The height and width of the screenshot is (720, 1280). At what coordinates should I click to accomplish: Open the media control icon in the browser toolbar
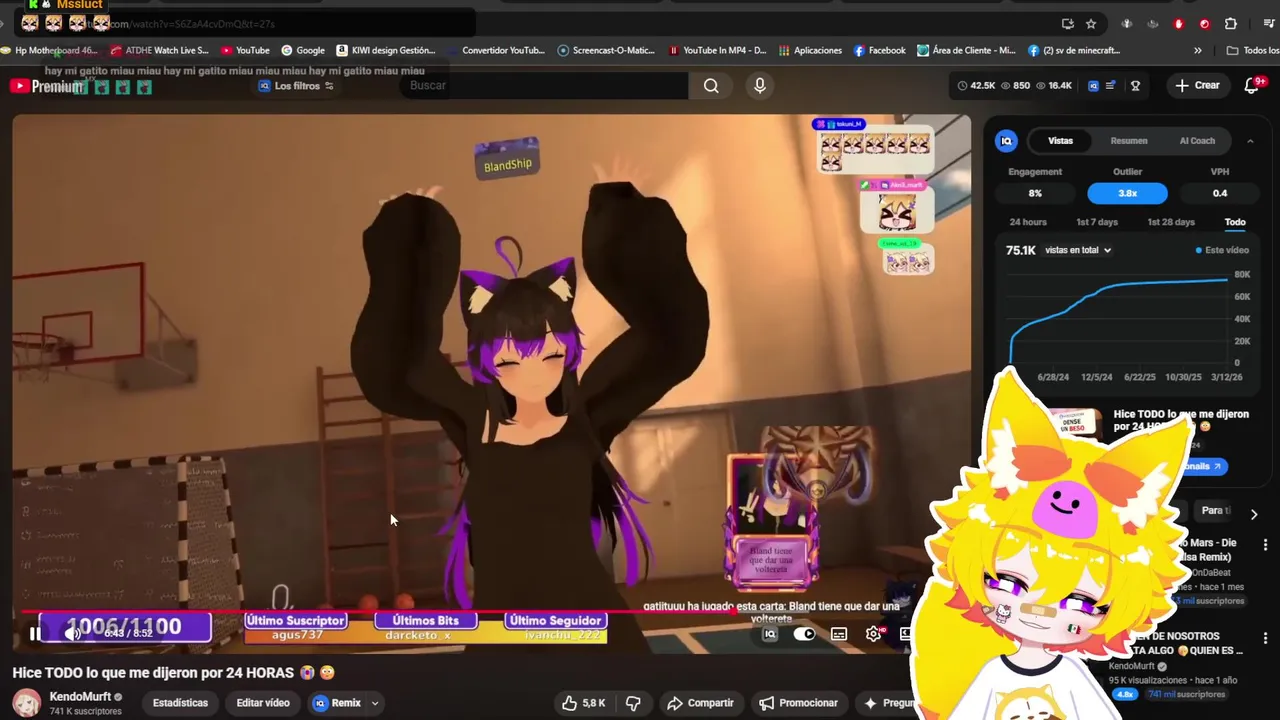[1269, 24]
